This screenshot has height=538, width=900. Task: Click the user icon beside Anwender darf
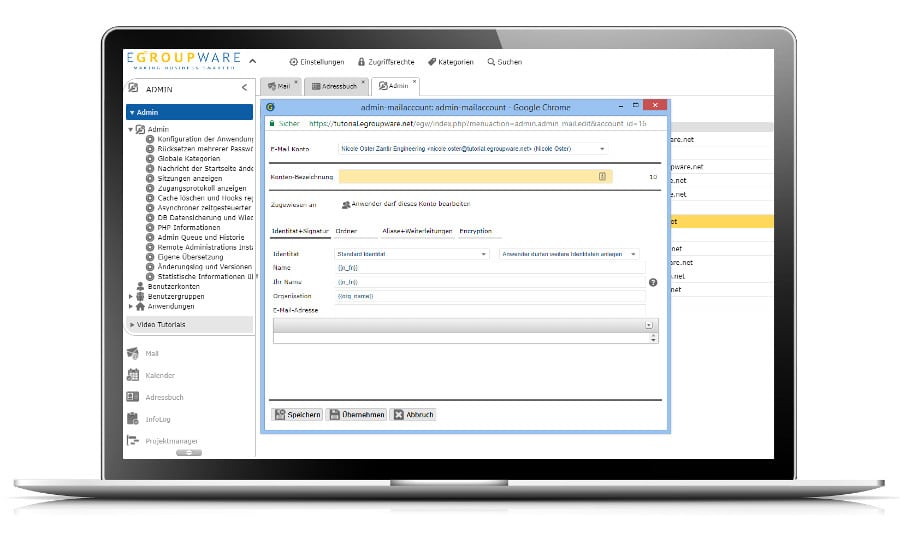click(x=346, y=204)
